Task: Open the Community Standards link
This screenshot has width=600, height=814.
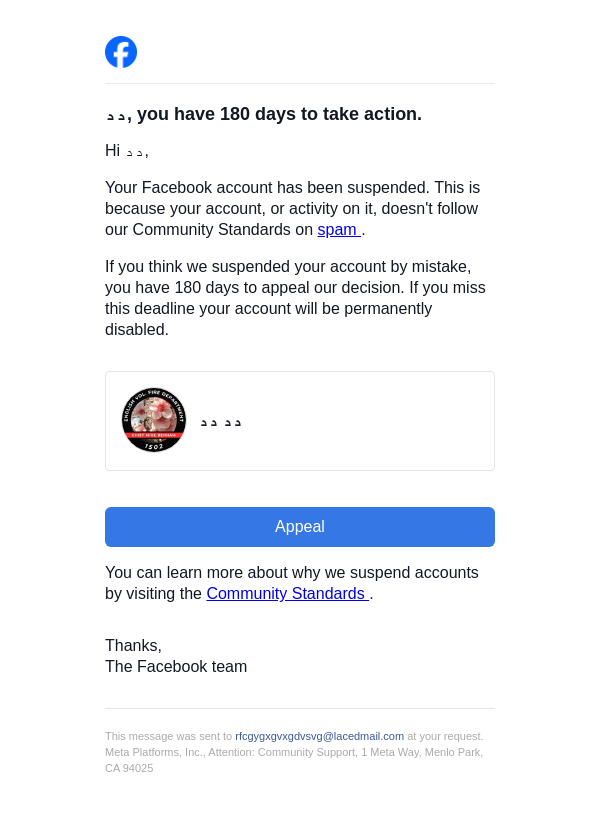Action: [286, 594]
